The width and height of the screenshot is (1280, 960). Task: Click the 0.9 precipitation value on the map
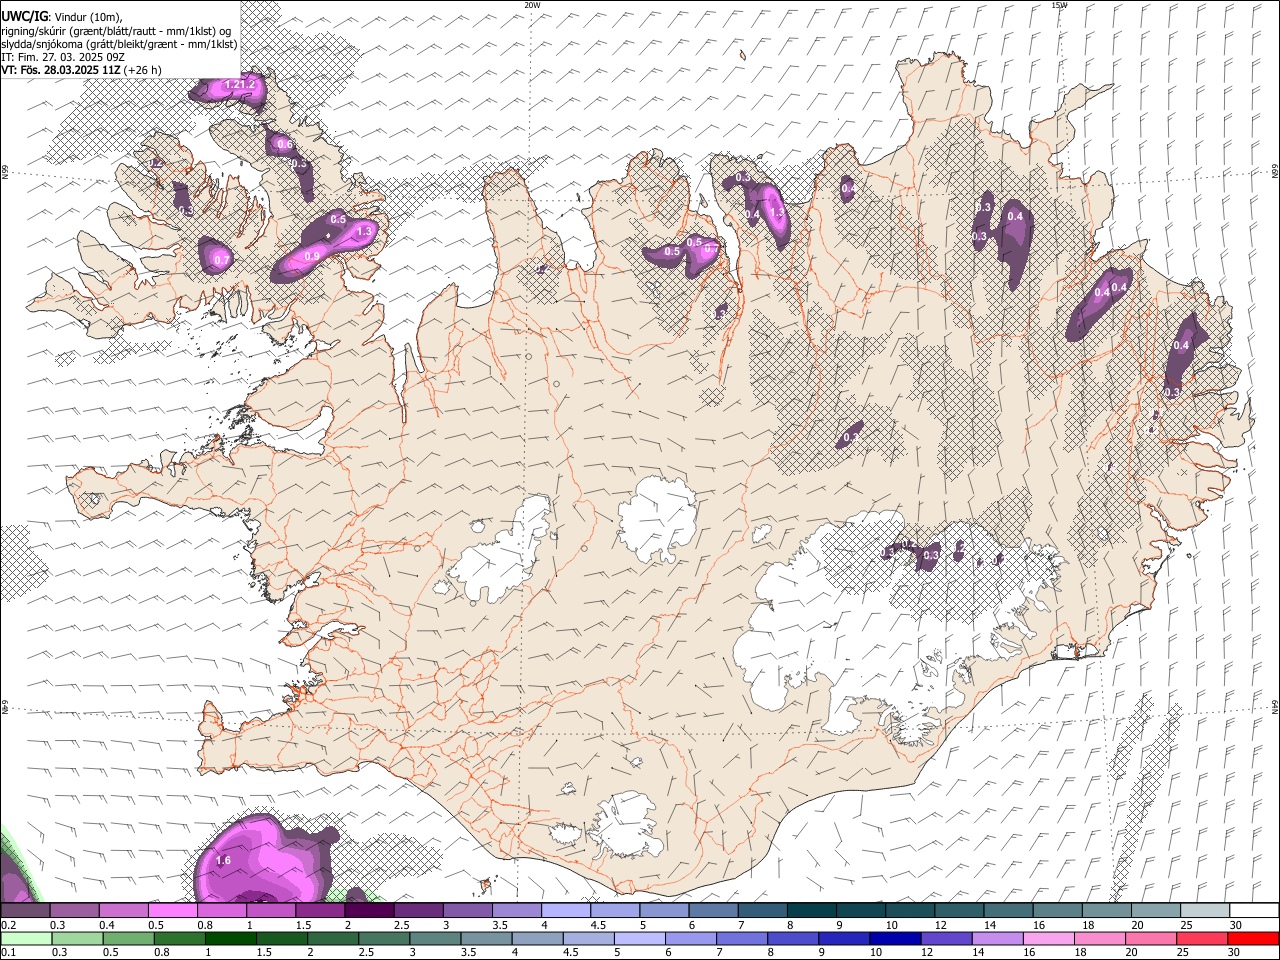coord(312,257)
